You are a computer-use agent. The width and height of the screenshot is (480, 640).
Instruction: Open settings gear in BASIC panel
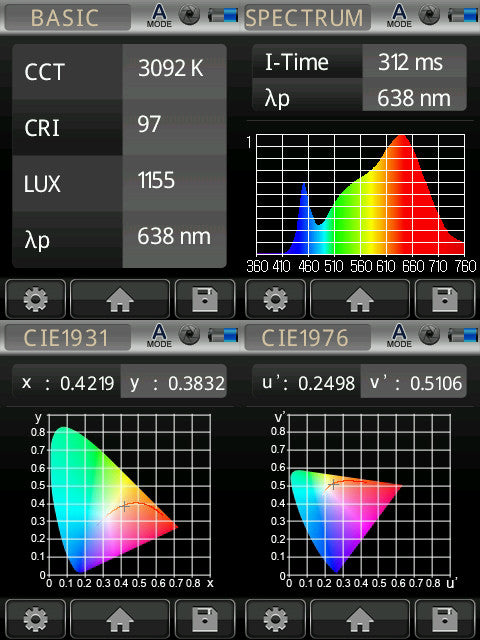point(36,299)
